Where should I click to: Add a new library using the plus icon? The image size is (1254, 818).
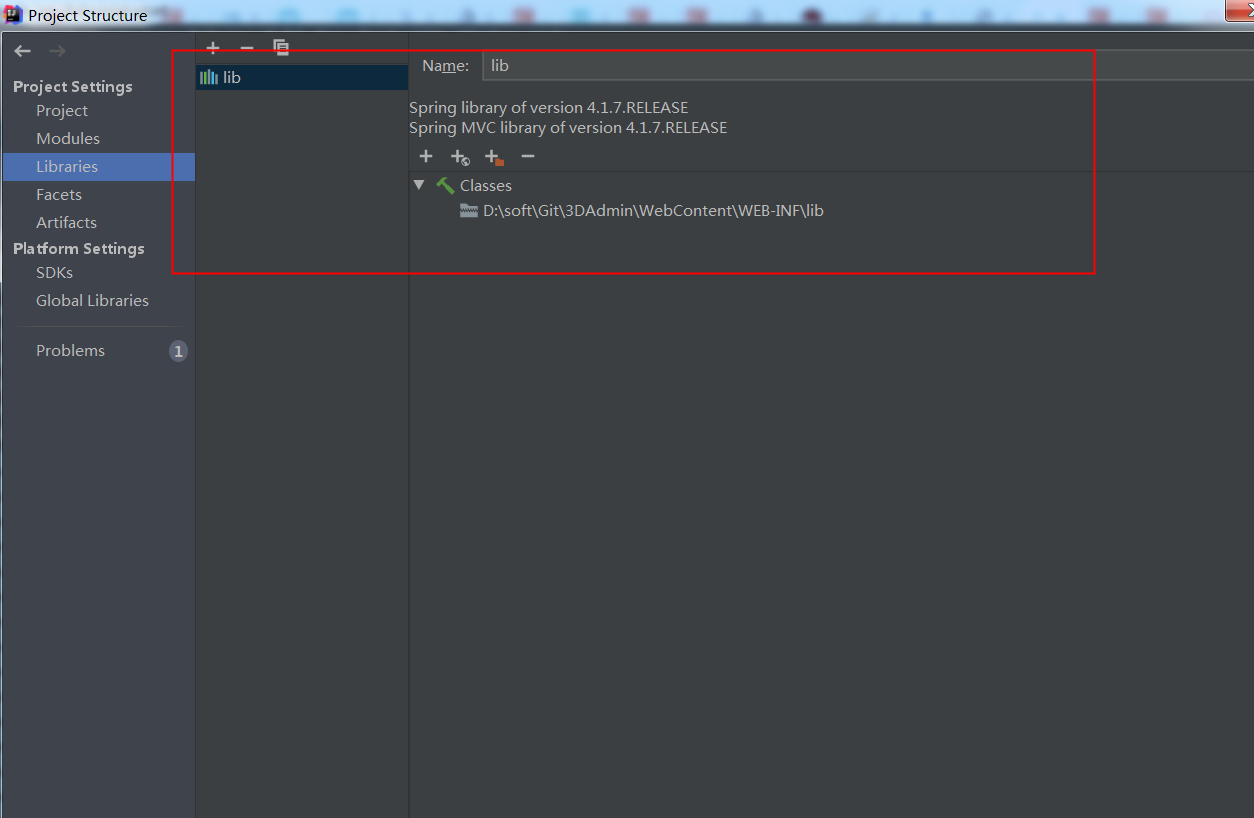coord(212,47)
